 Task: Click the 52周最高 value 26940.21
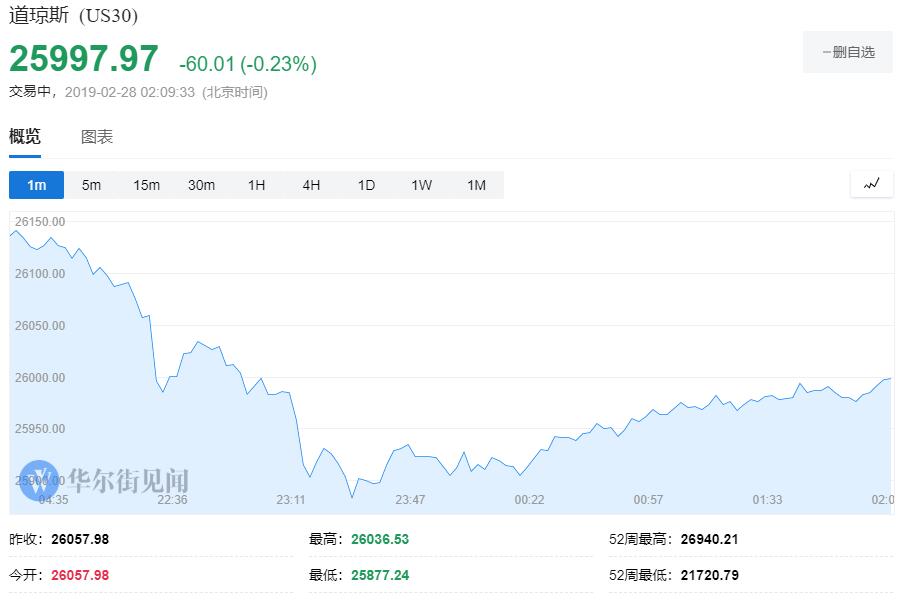[x=710, y=539]
